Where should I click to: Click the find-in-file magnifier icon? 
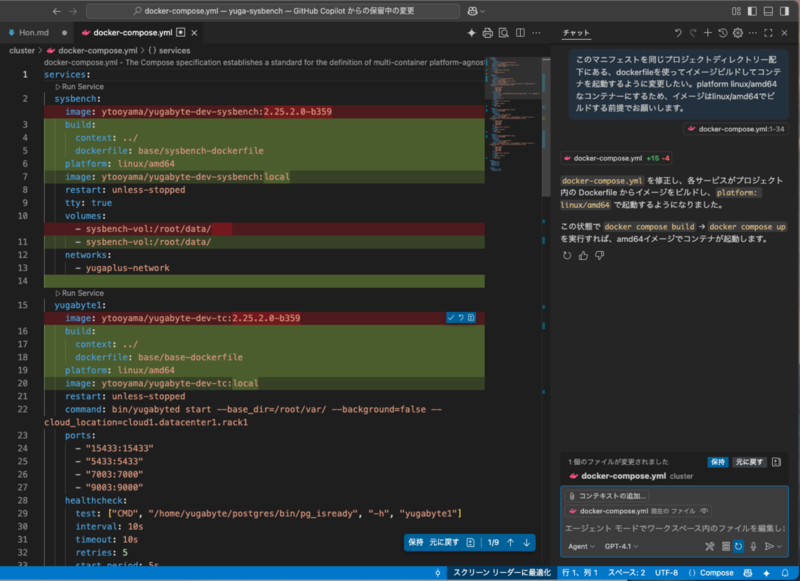[504, 33]
